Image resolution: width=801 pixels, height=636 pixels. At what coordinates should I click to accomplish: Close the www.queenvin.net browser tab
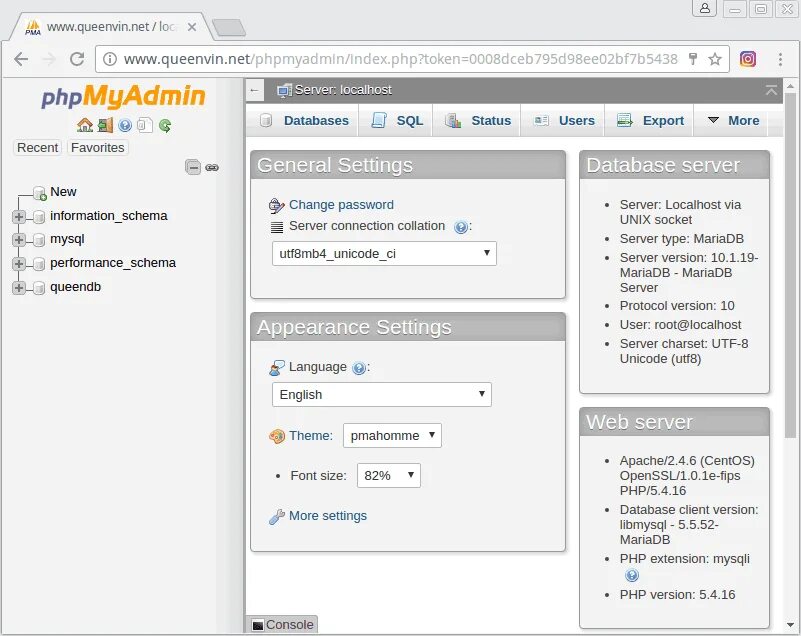tap(192, 27)
